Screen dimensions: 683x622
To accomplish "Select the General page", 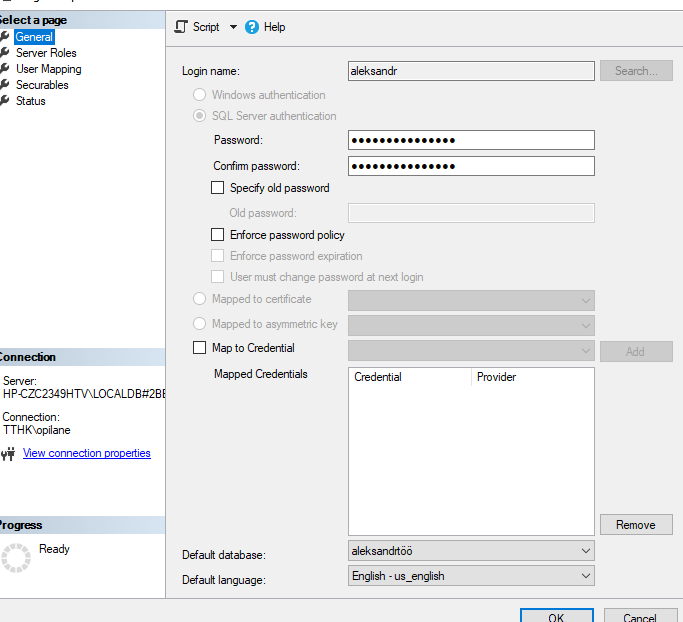I will tap(34, 37).
